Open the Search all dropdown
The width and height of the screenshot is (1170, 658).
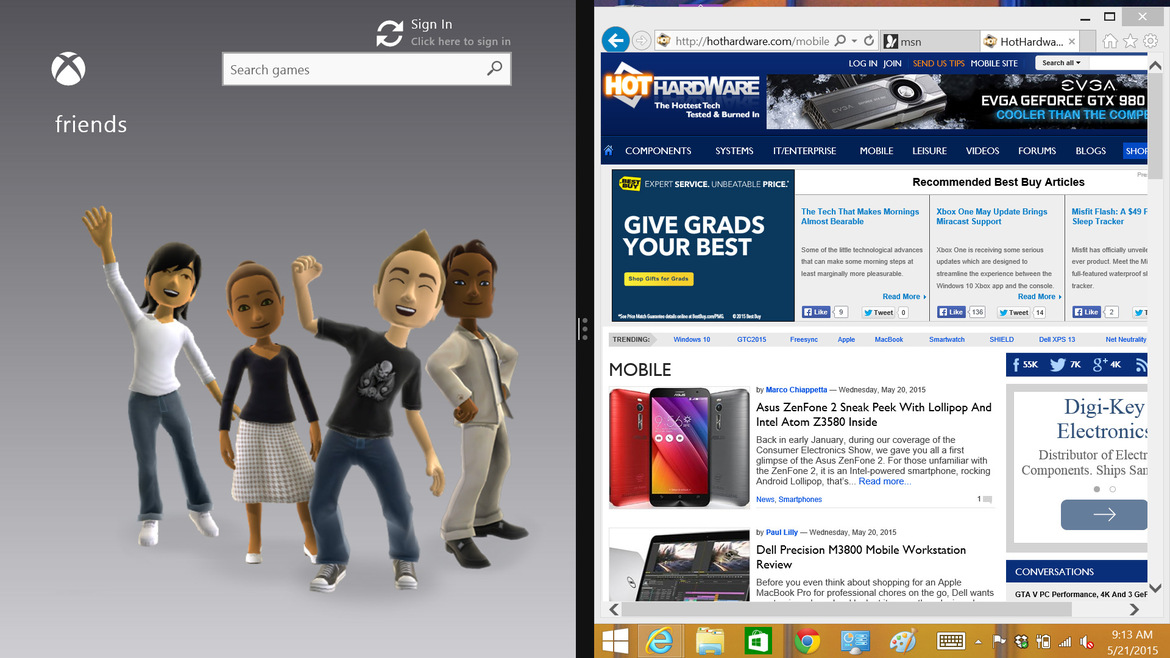(x=1061, y=63)
